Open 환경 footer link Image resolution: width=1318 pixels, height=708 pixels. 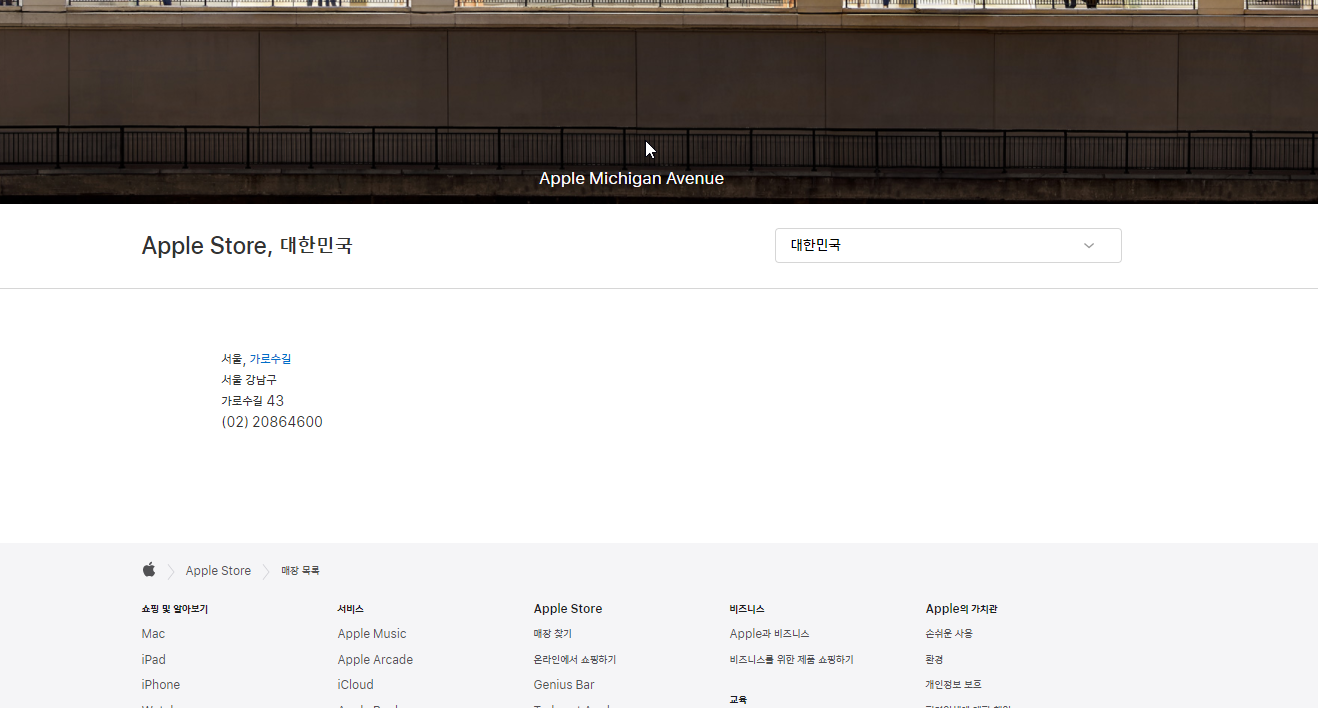click(x=934, y=660)
